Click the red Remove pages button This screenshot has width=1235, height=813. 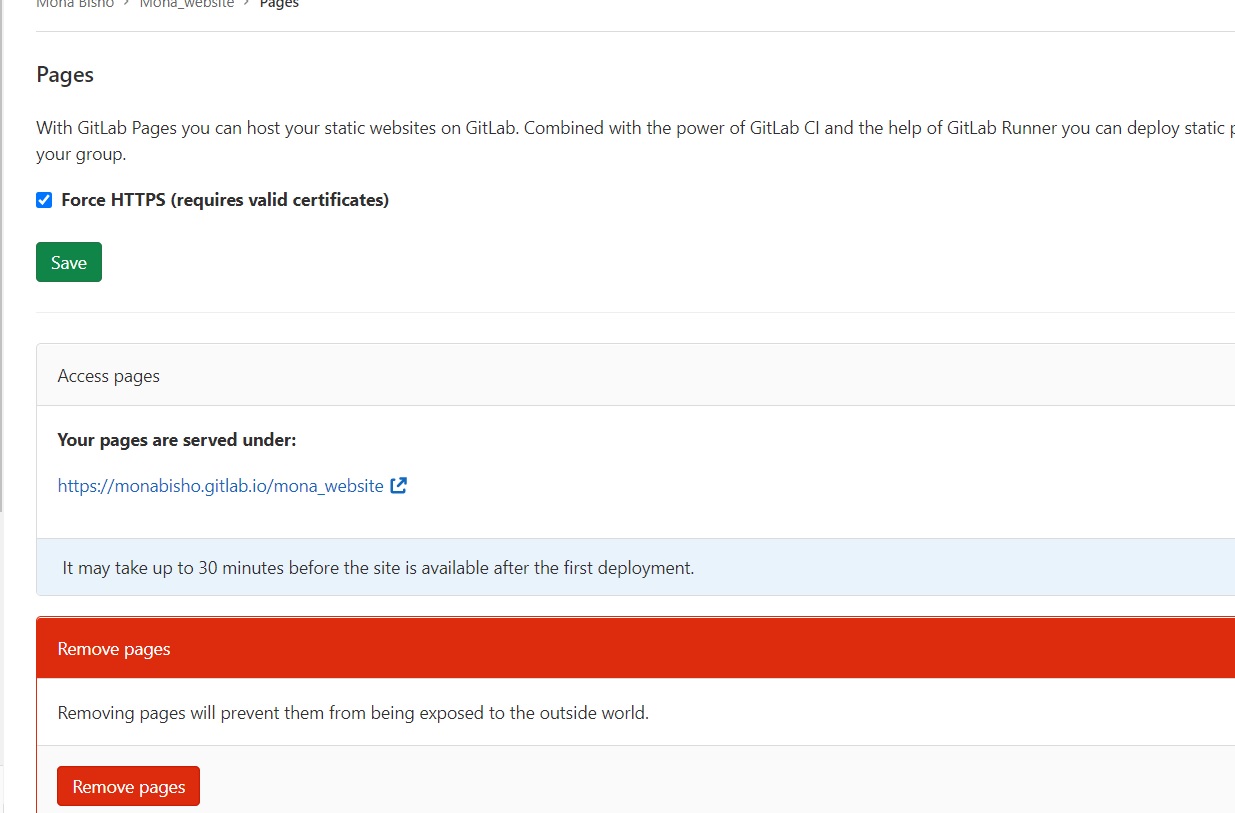point(128,786)
